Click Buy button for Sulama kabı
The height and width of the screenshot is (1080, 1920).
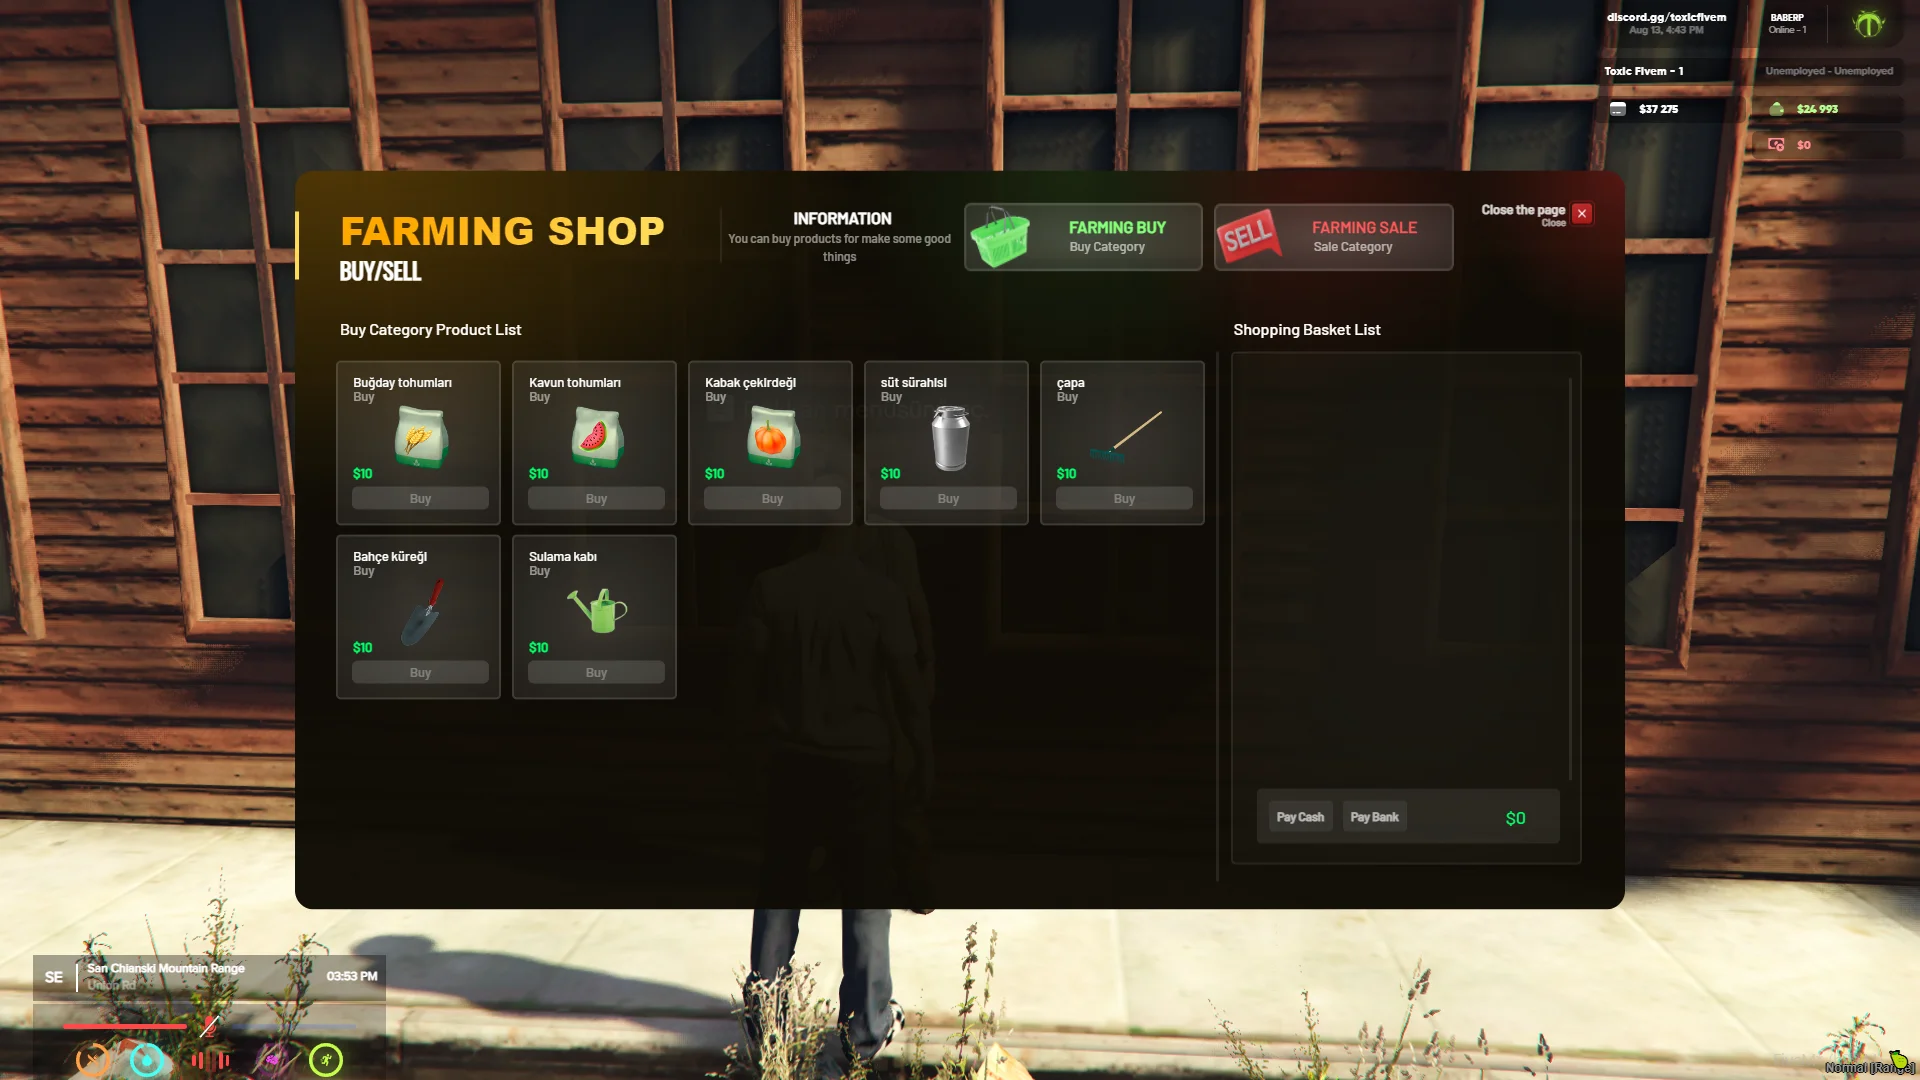click(x=596, y=673)
